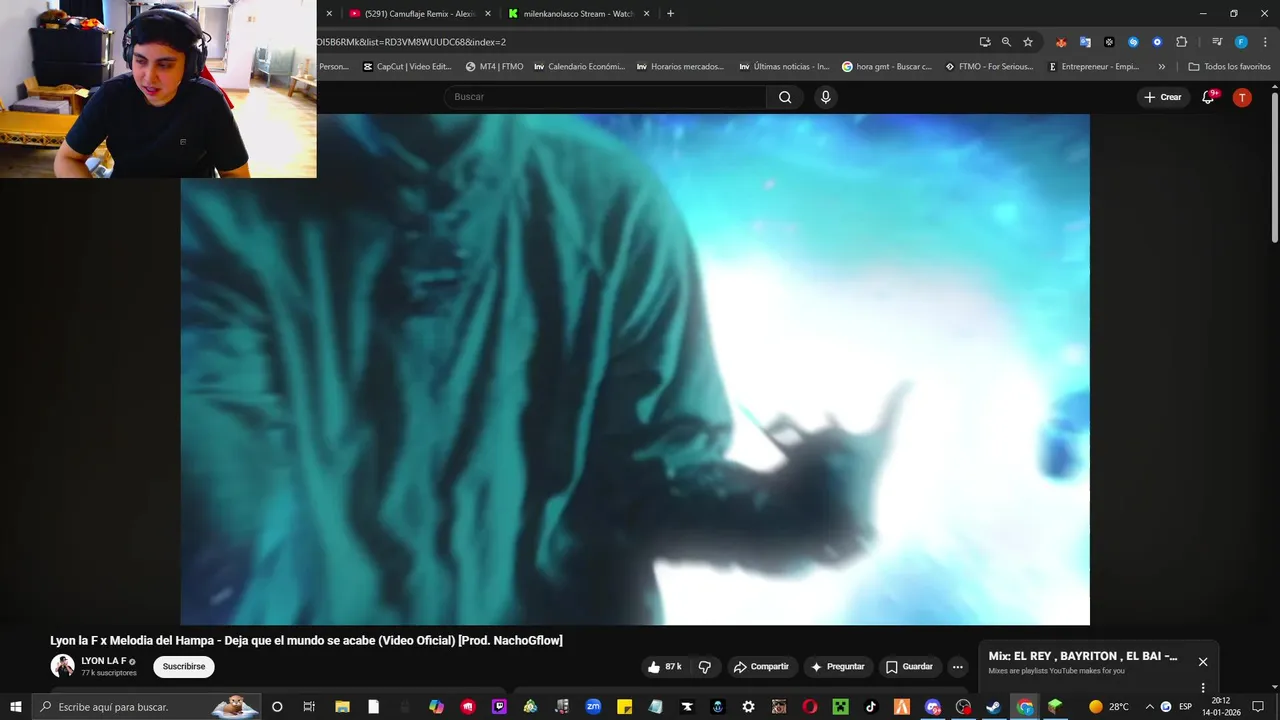Open hora gmt Buscar bookmark
Image resolution: width=1280 pixels, height=720 pixels.
point(887,67)
